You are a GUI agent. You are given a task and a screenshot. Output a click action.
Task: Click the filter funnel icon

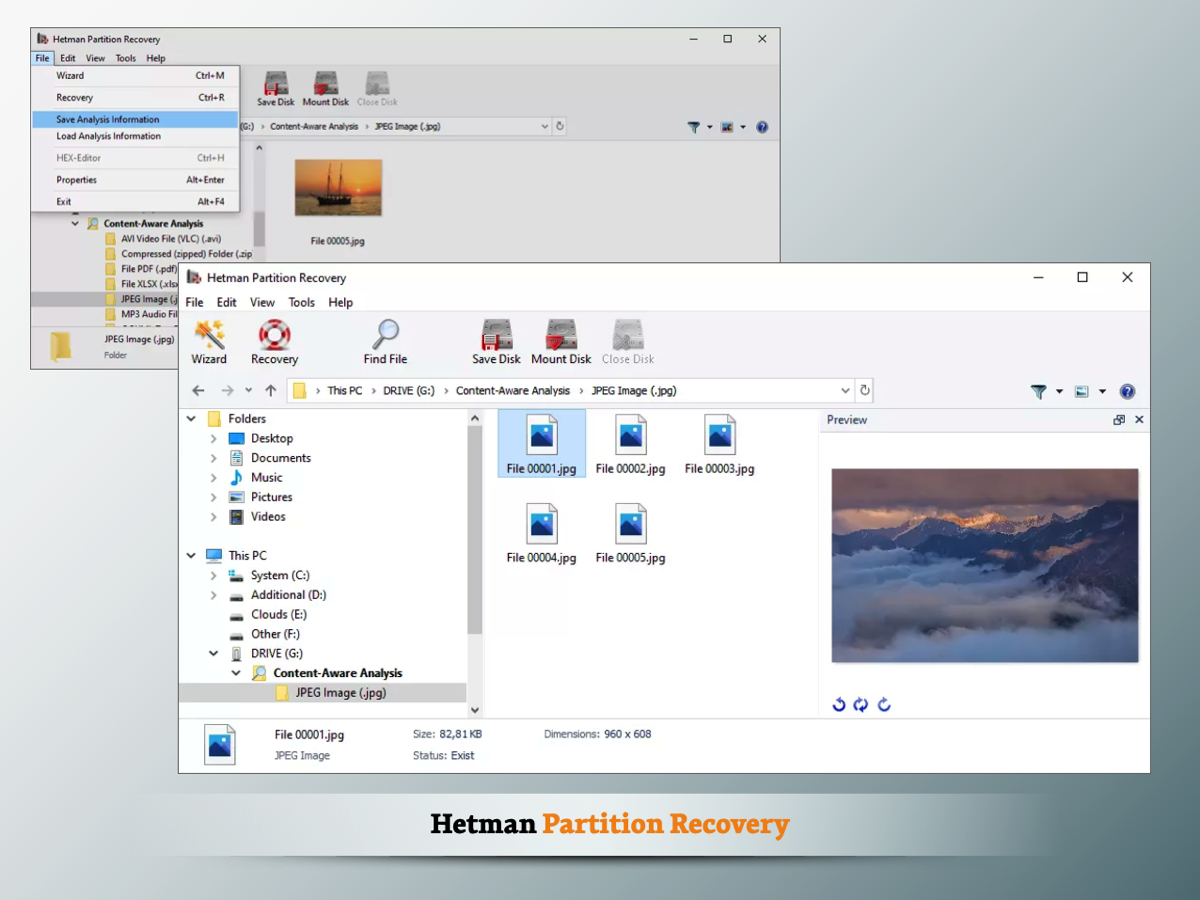1038,391
